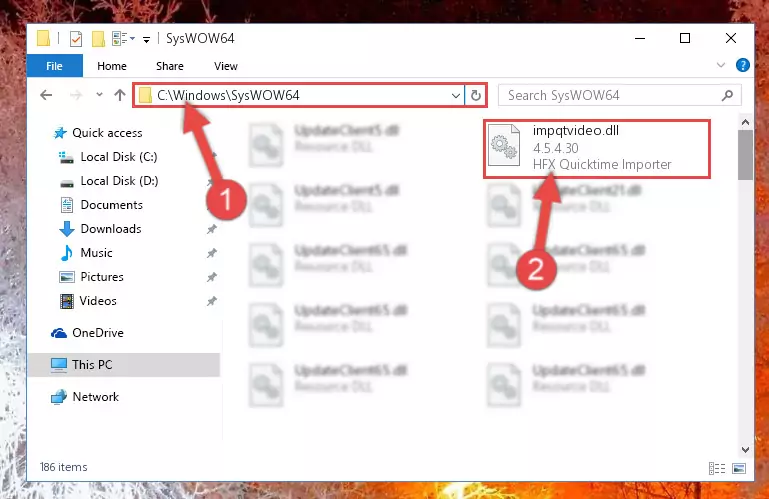This screenshot has width=769, height=499.
Task: Click the Properties checkmark quick access icon
Action: [76, 39]
